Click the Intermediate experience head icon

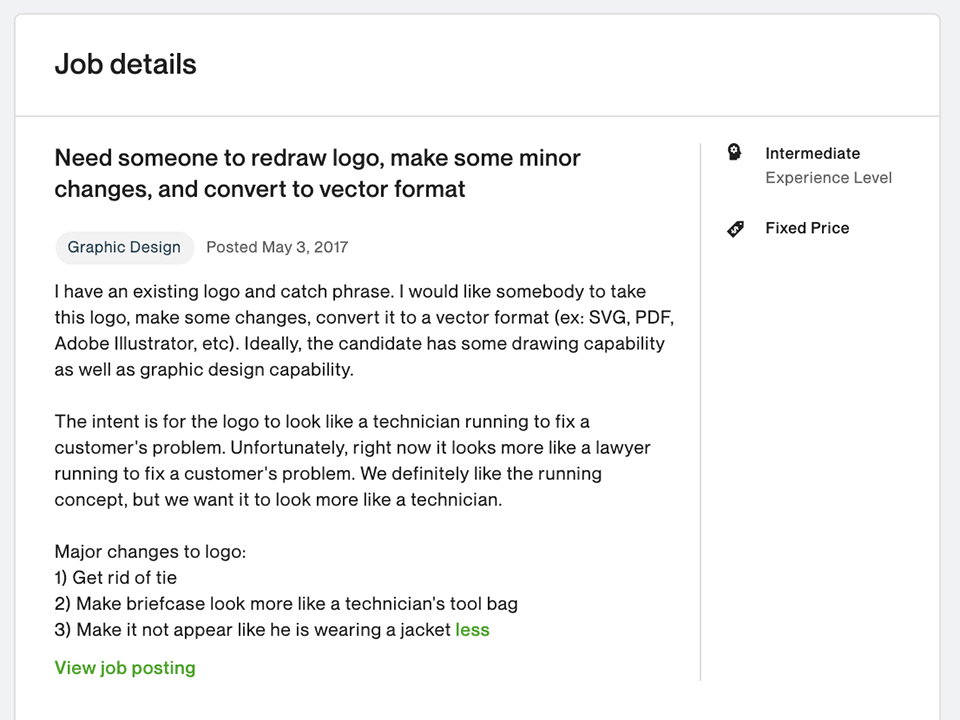[x=735, y=152]
